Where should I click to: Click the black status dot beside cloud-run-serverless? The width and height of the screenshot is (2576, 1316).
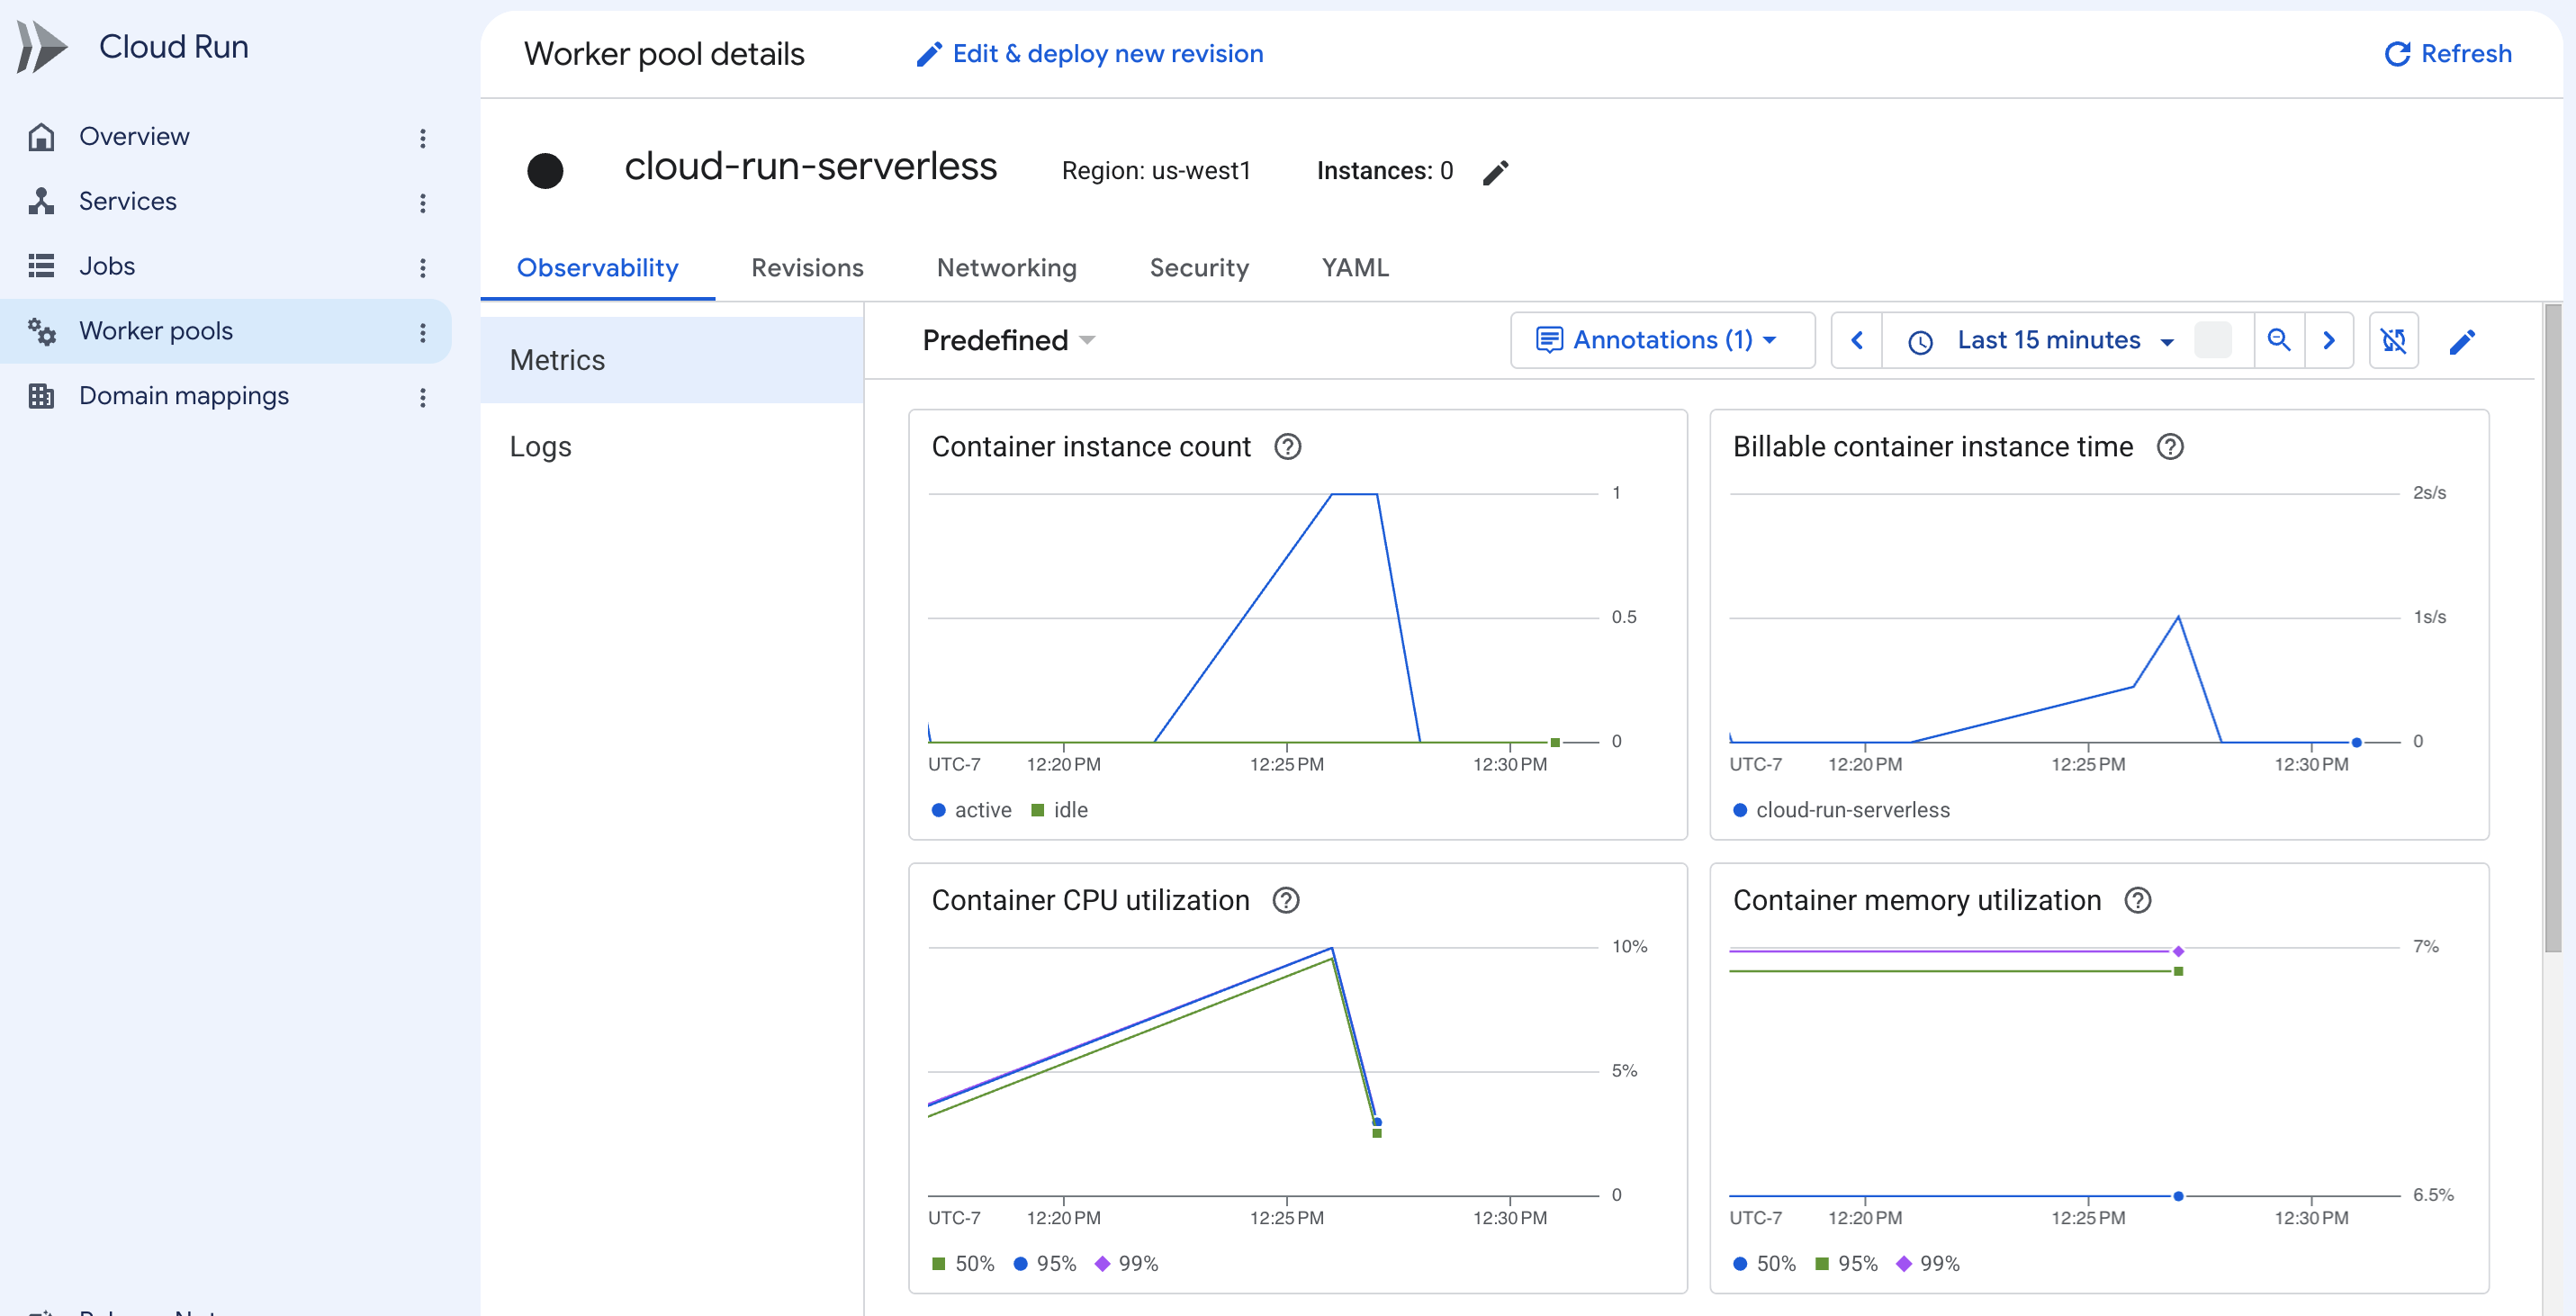(545, 171)
